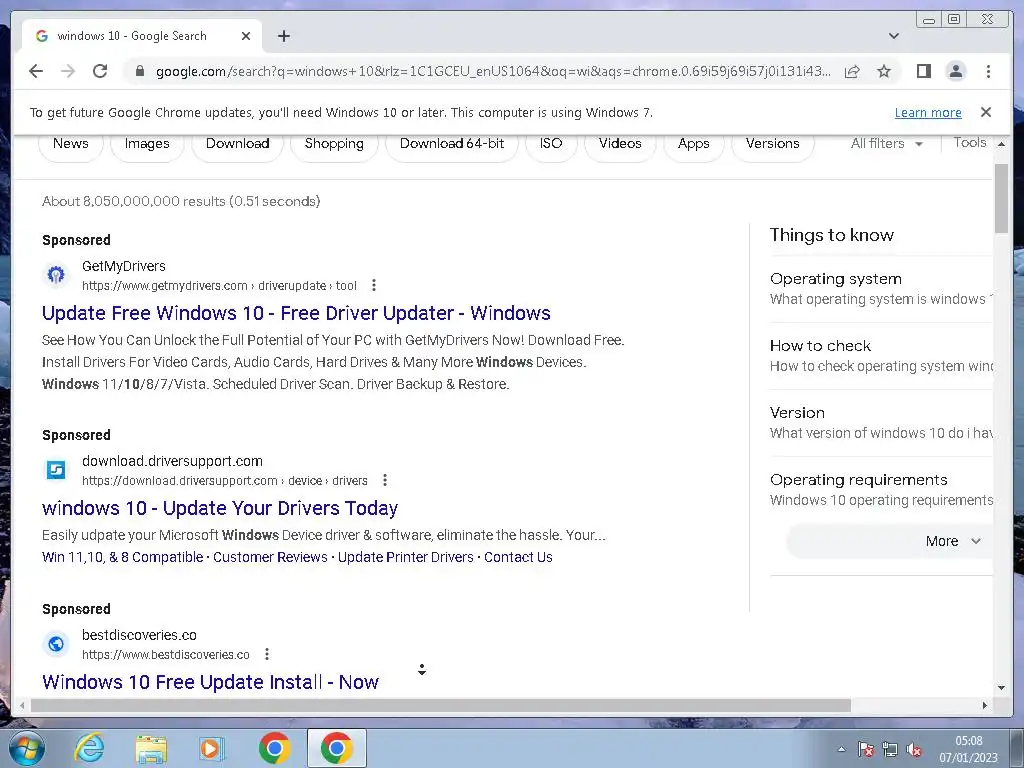Select the Apps filter chip
Screen dimensions: 1024x768
coord(694,143)
